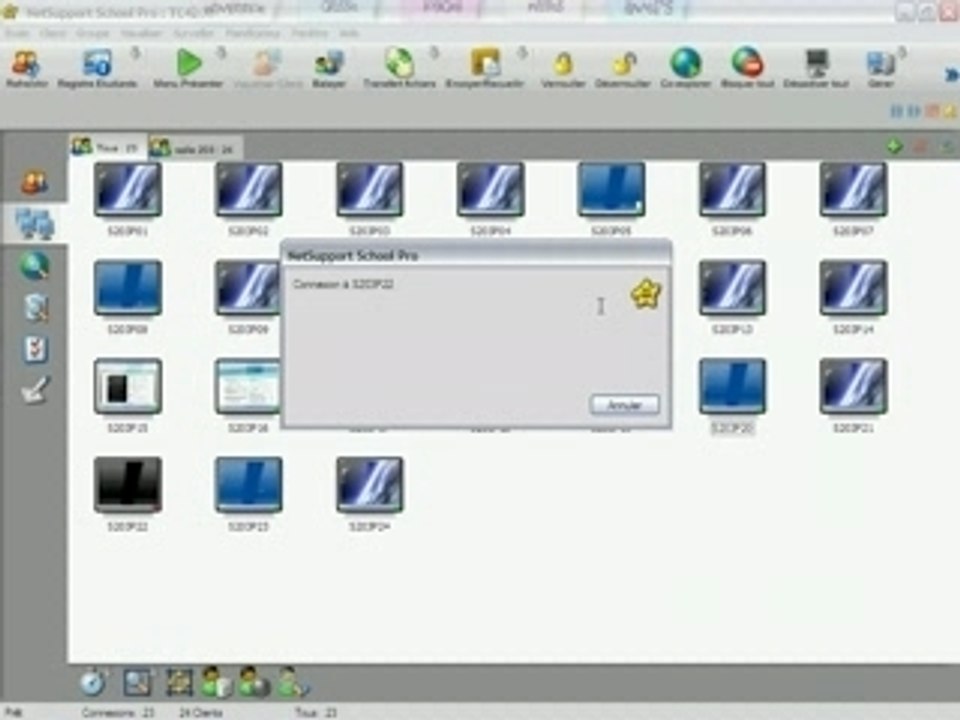Image resolution: width=960 pixels, height=720 pixels.
Task: Select the S203P22 black screen thumbnail
Action: (128, 485)
